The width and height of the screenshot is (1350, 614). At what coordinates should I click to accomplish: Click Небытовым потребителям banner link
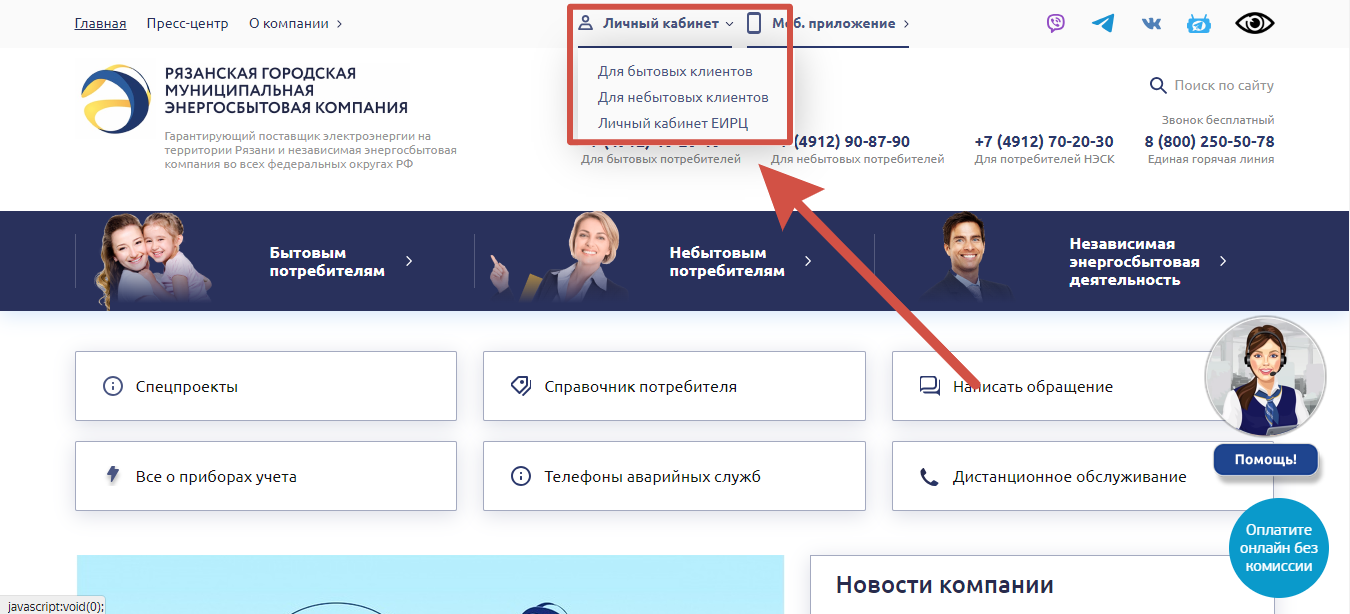pos(727,261)
